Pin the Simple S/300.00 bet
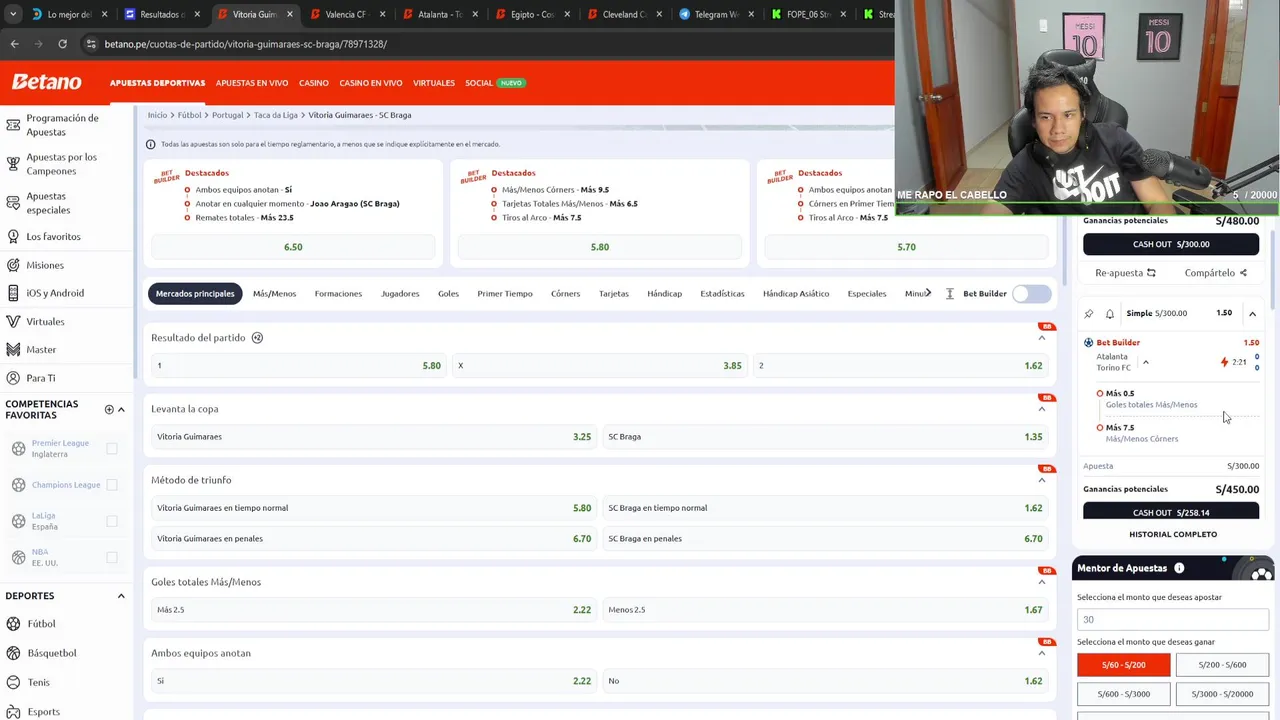 [1089, 314]
